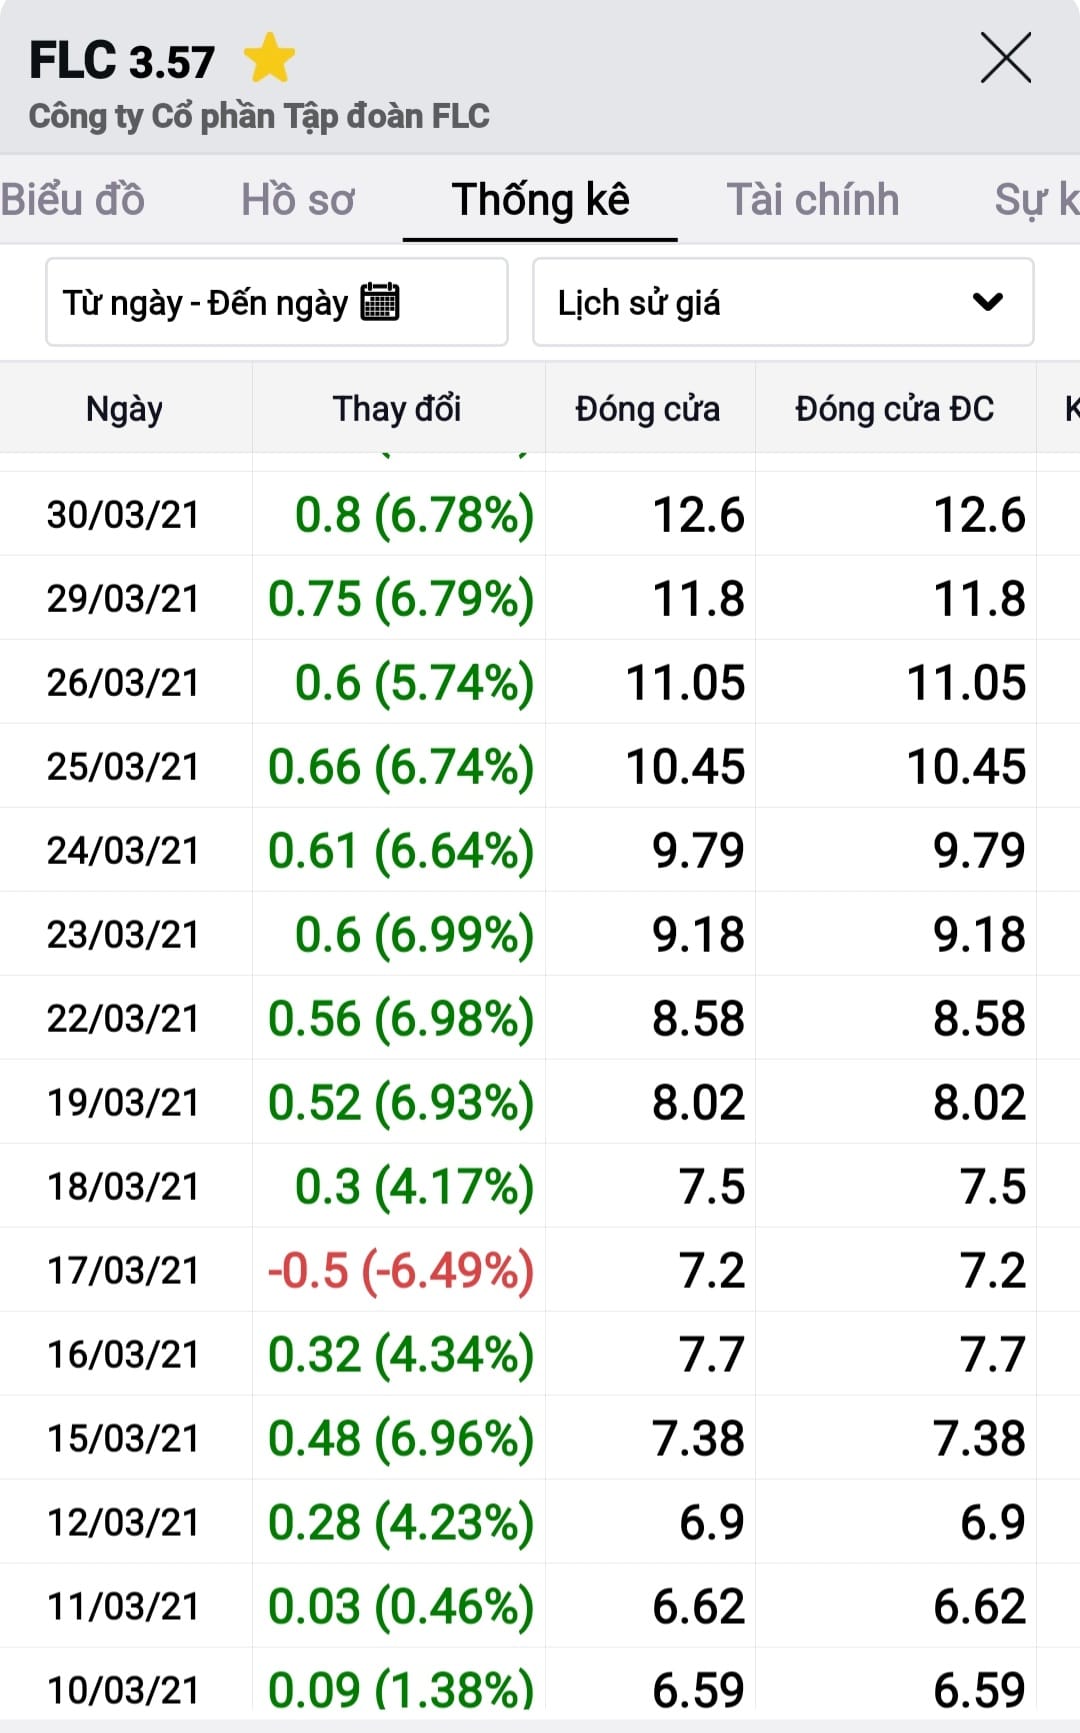Switch to the Biểu đồ tab

point(73,199)
